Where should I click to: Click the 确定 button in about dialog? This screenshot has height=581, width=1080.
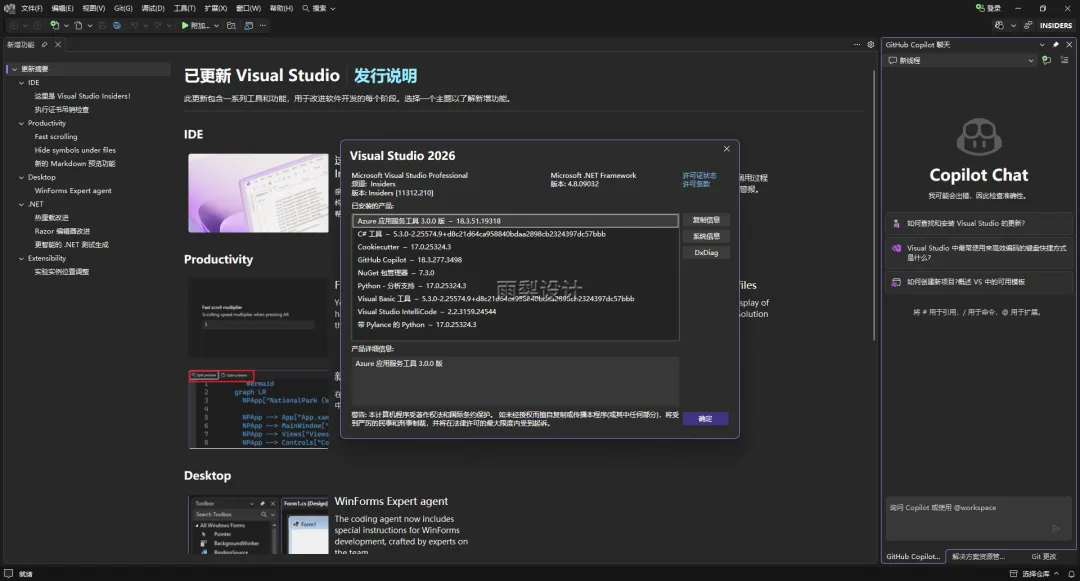(x=705, y=419)
